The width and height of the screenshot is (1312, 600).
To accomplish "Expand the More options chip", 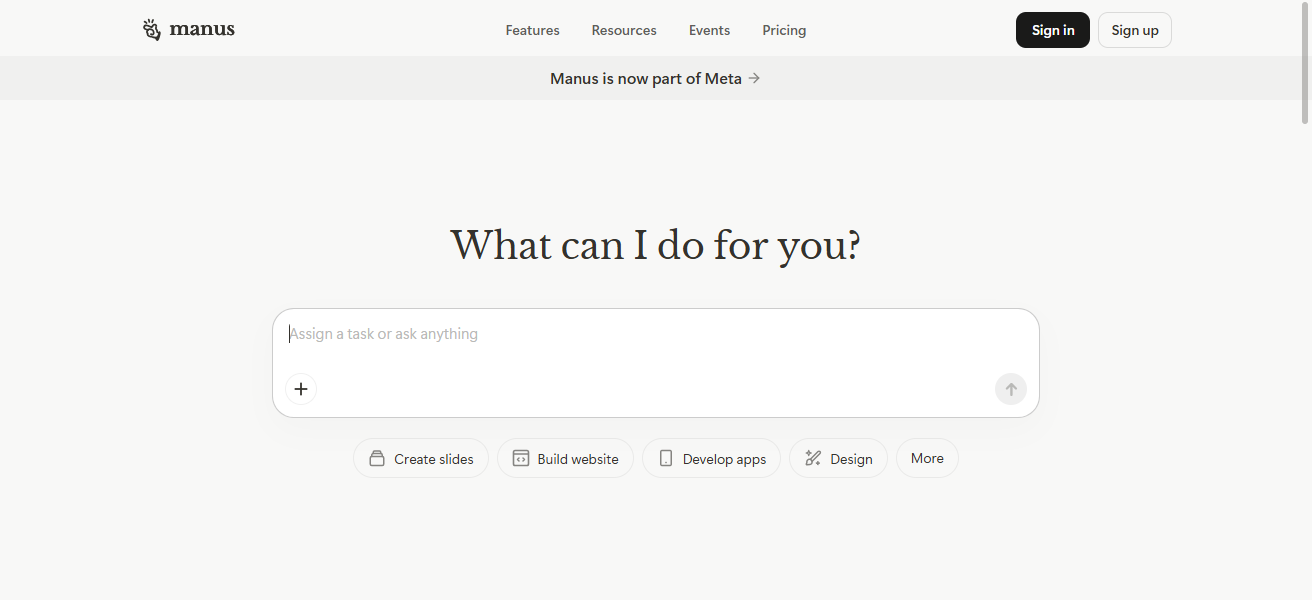I will point(927,458).
